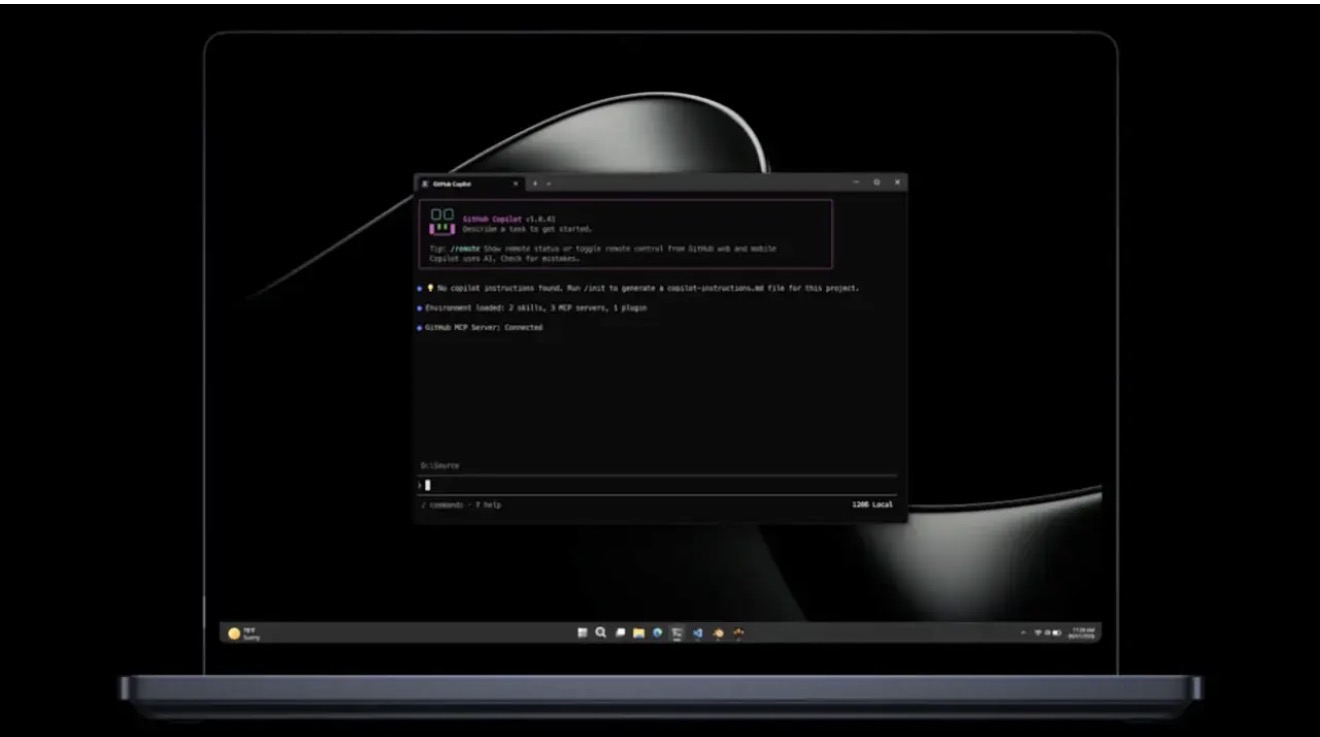Open taskbar Search magnifier
Image resolution: width=1320 pixels, height=737 pixels.
click(x=600, y=632)
